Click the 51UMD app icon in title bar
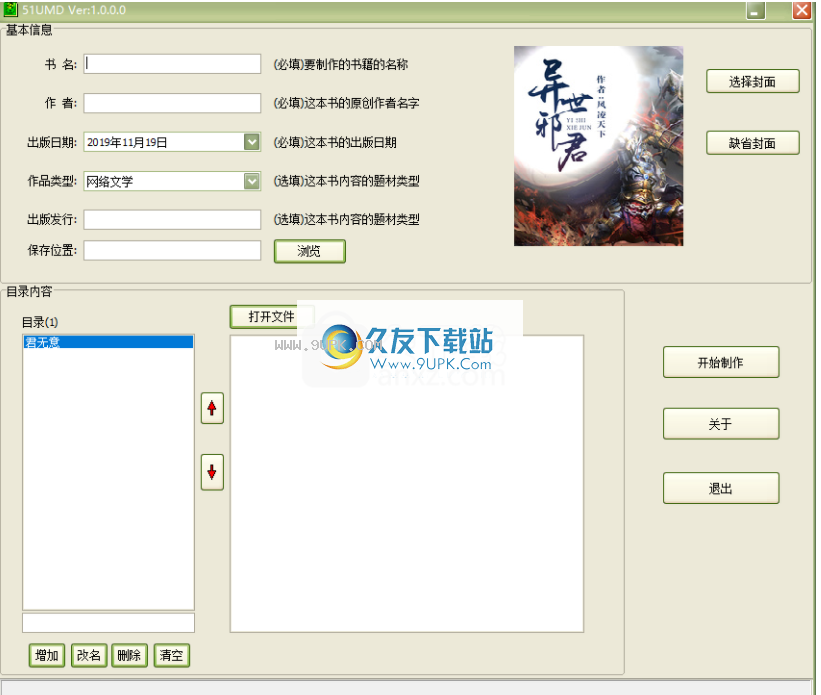 click(x=10, y=9)
